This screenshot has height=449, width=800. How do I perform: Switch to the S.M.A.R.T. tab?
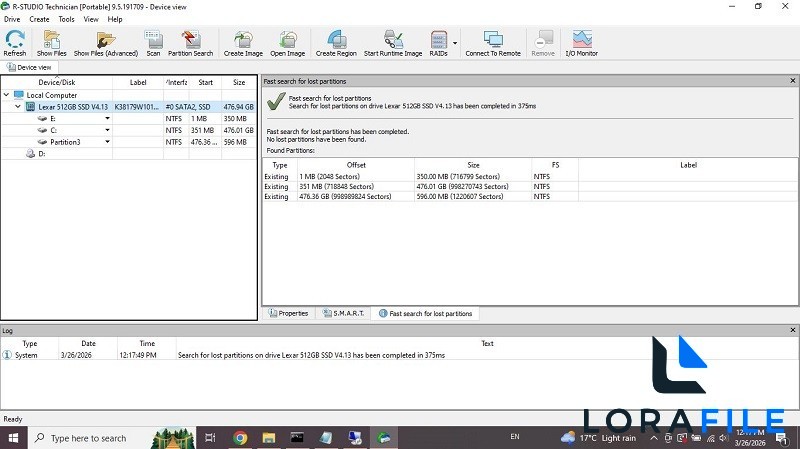[343, 313]
